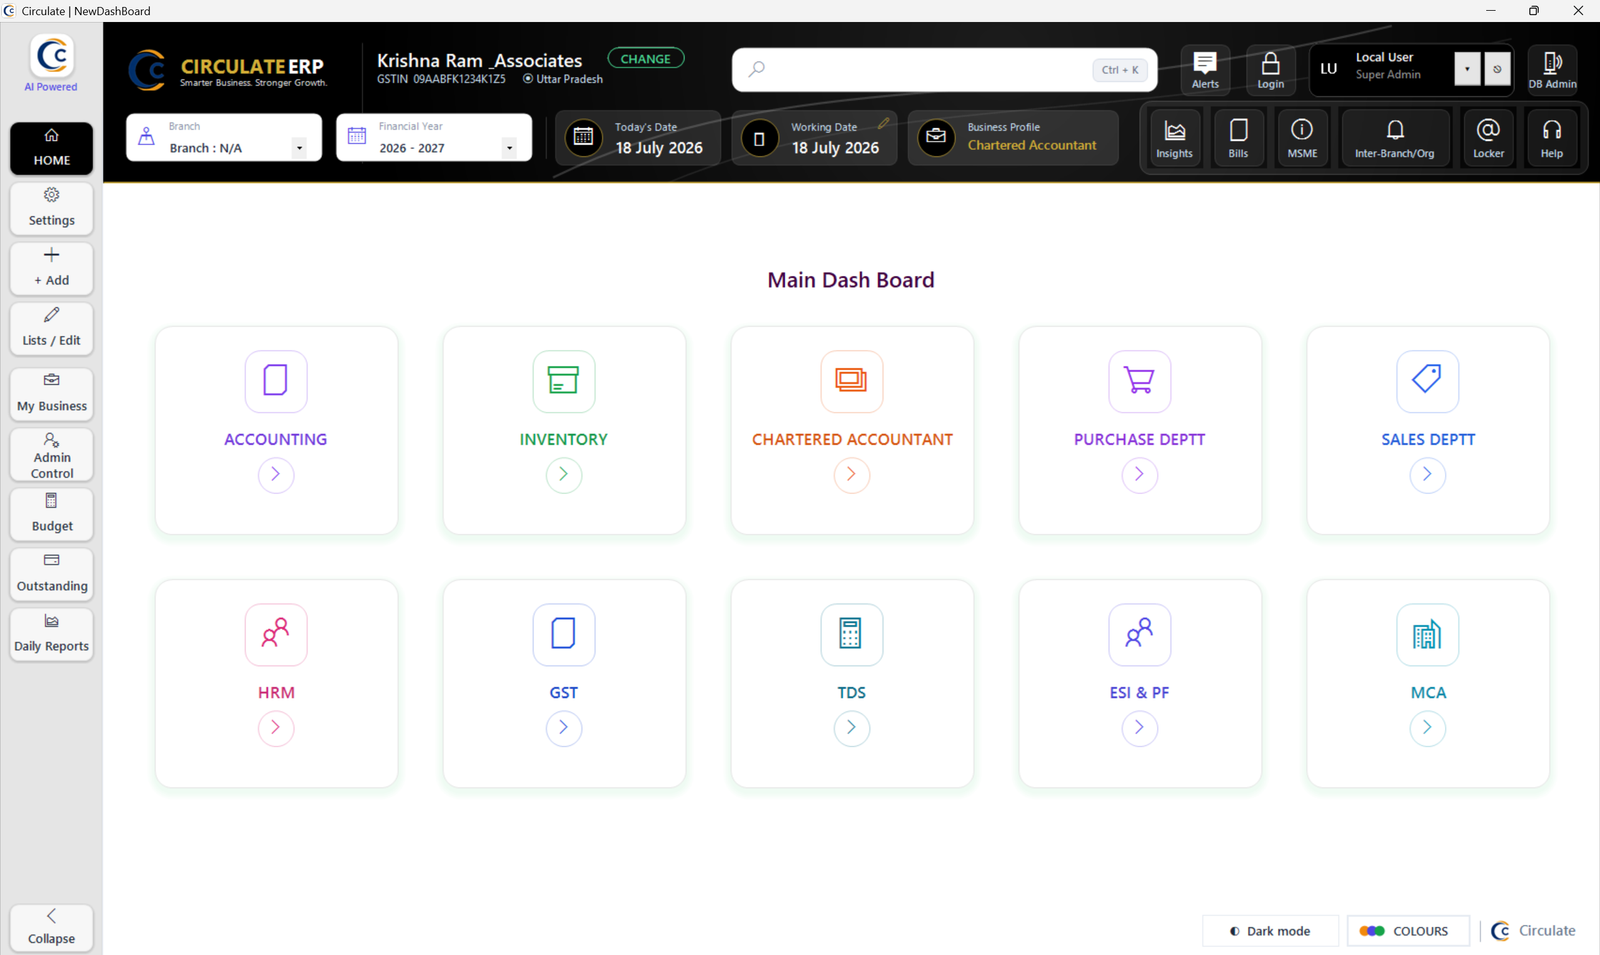Click the Ctrl + K shortcut badge
Screen dimensions: 1600x955
(x=1120, y=70)
